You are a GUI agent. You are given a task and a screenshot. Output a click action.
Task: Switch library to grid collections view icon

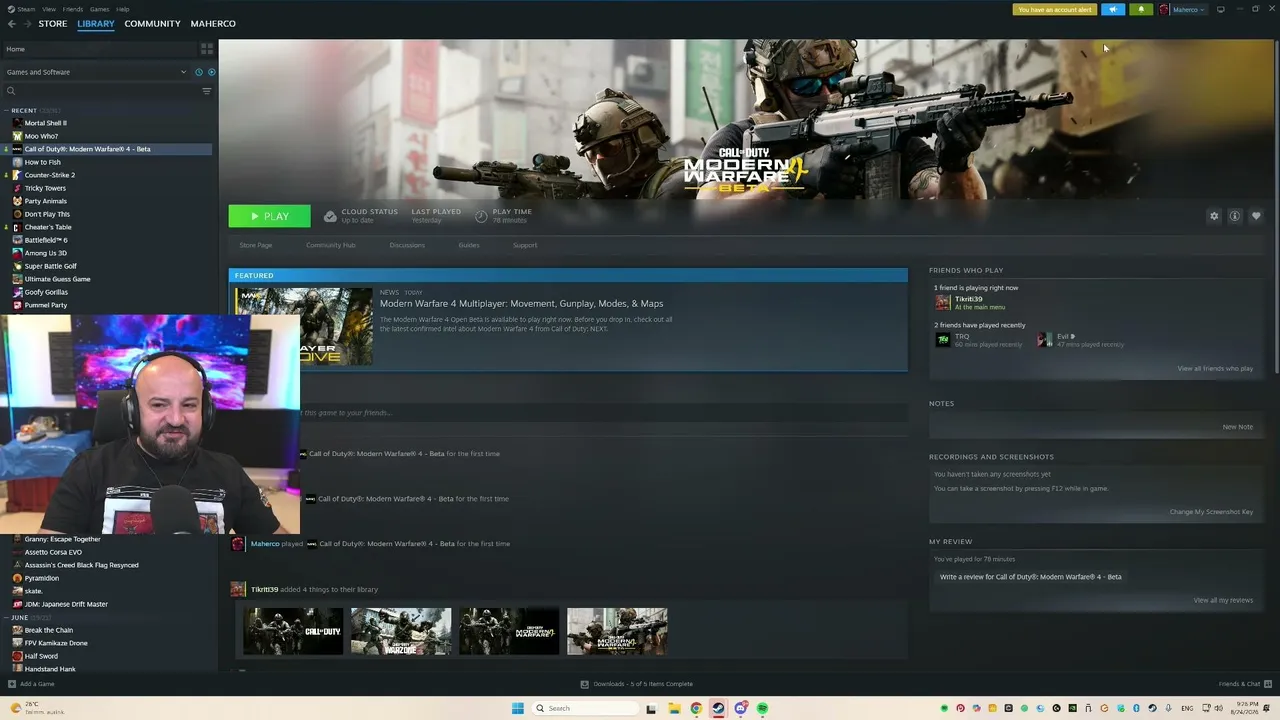point(207,49)
